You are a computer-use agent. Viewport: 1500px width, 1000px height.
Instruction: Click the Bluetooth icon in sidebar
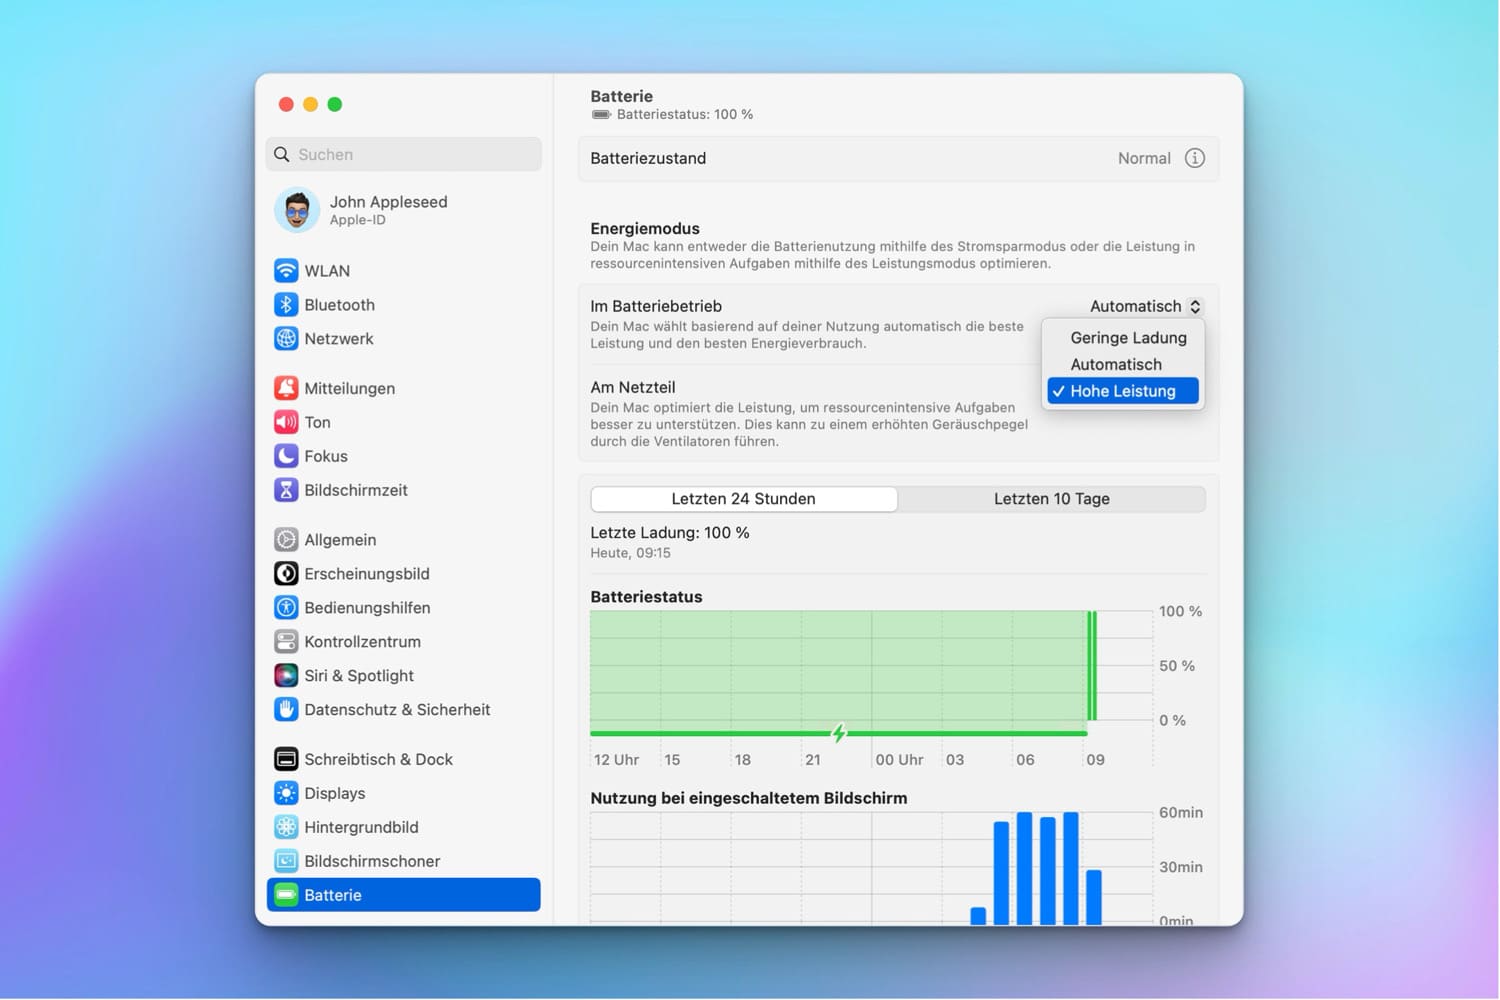pos(286,305)
